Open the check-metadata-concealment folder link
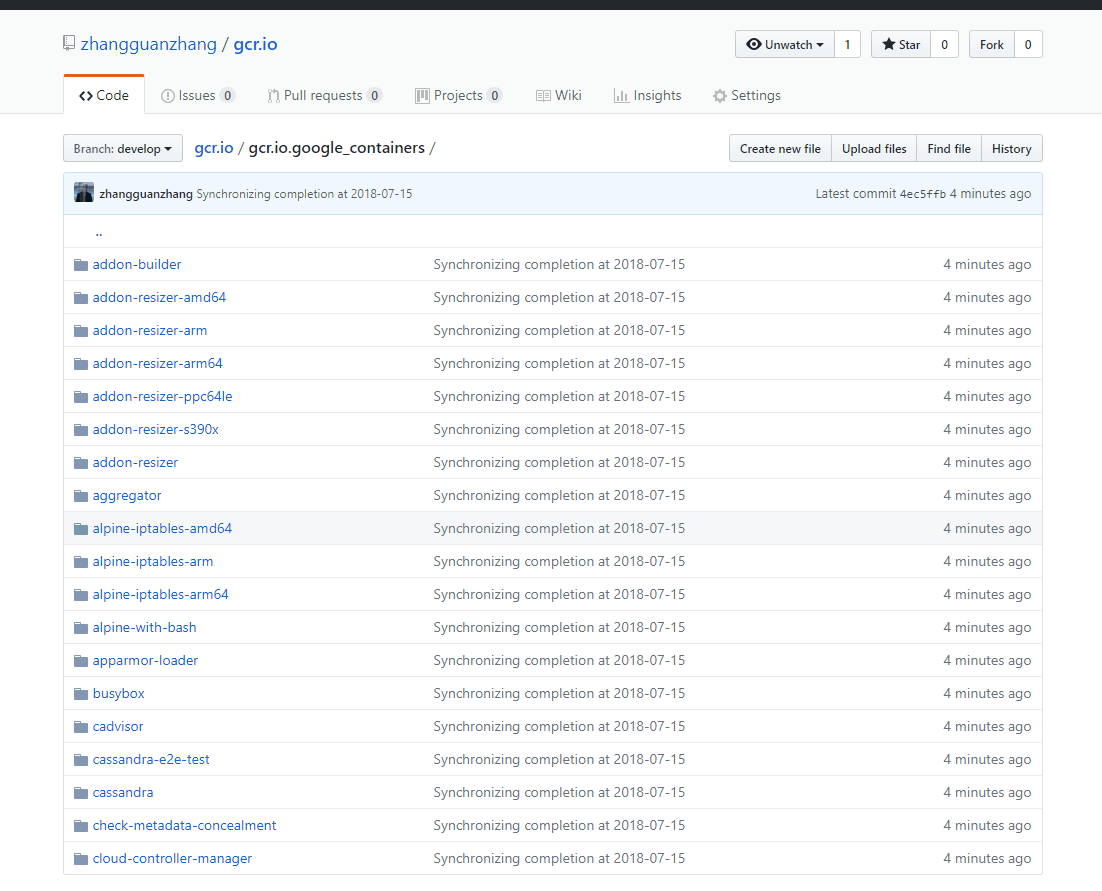 coord(184,826)
